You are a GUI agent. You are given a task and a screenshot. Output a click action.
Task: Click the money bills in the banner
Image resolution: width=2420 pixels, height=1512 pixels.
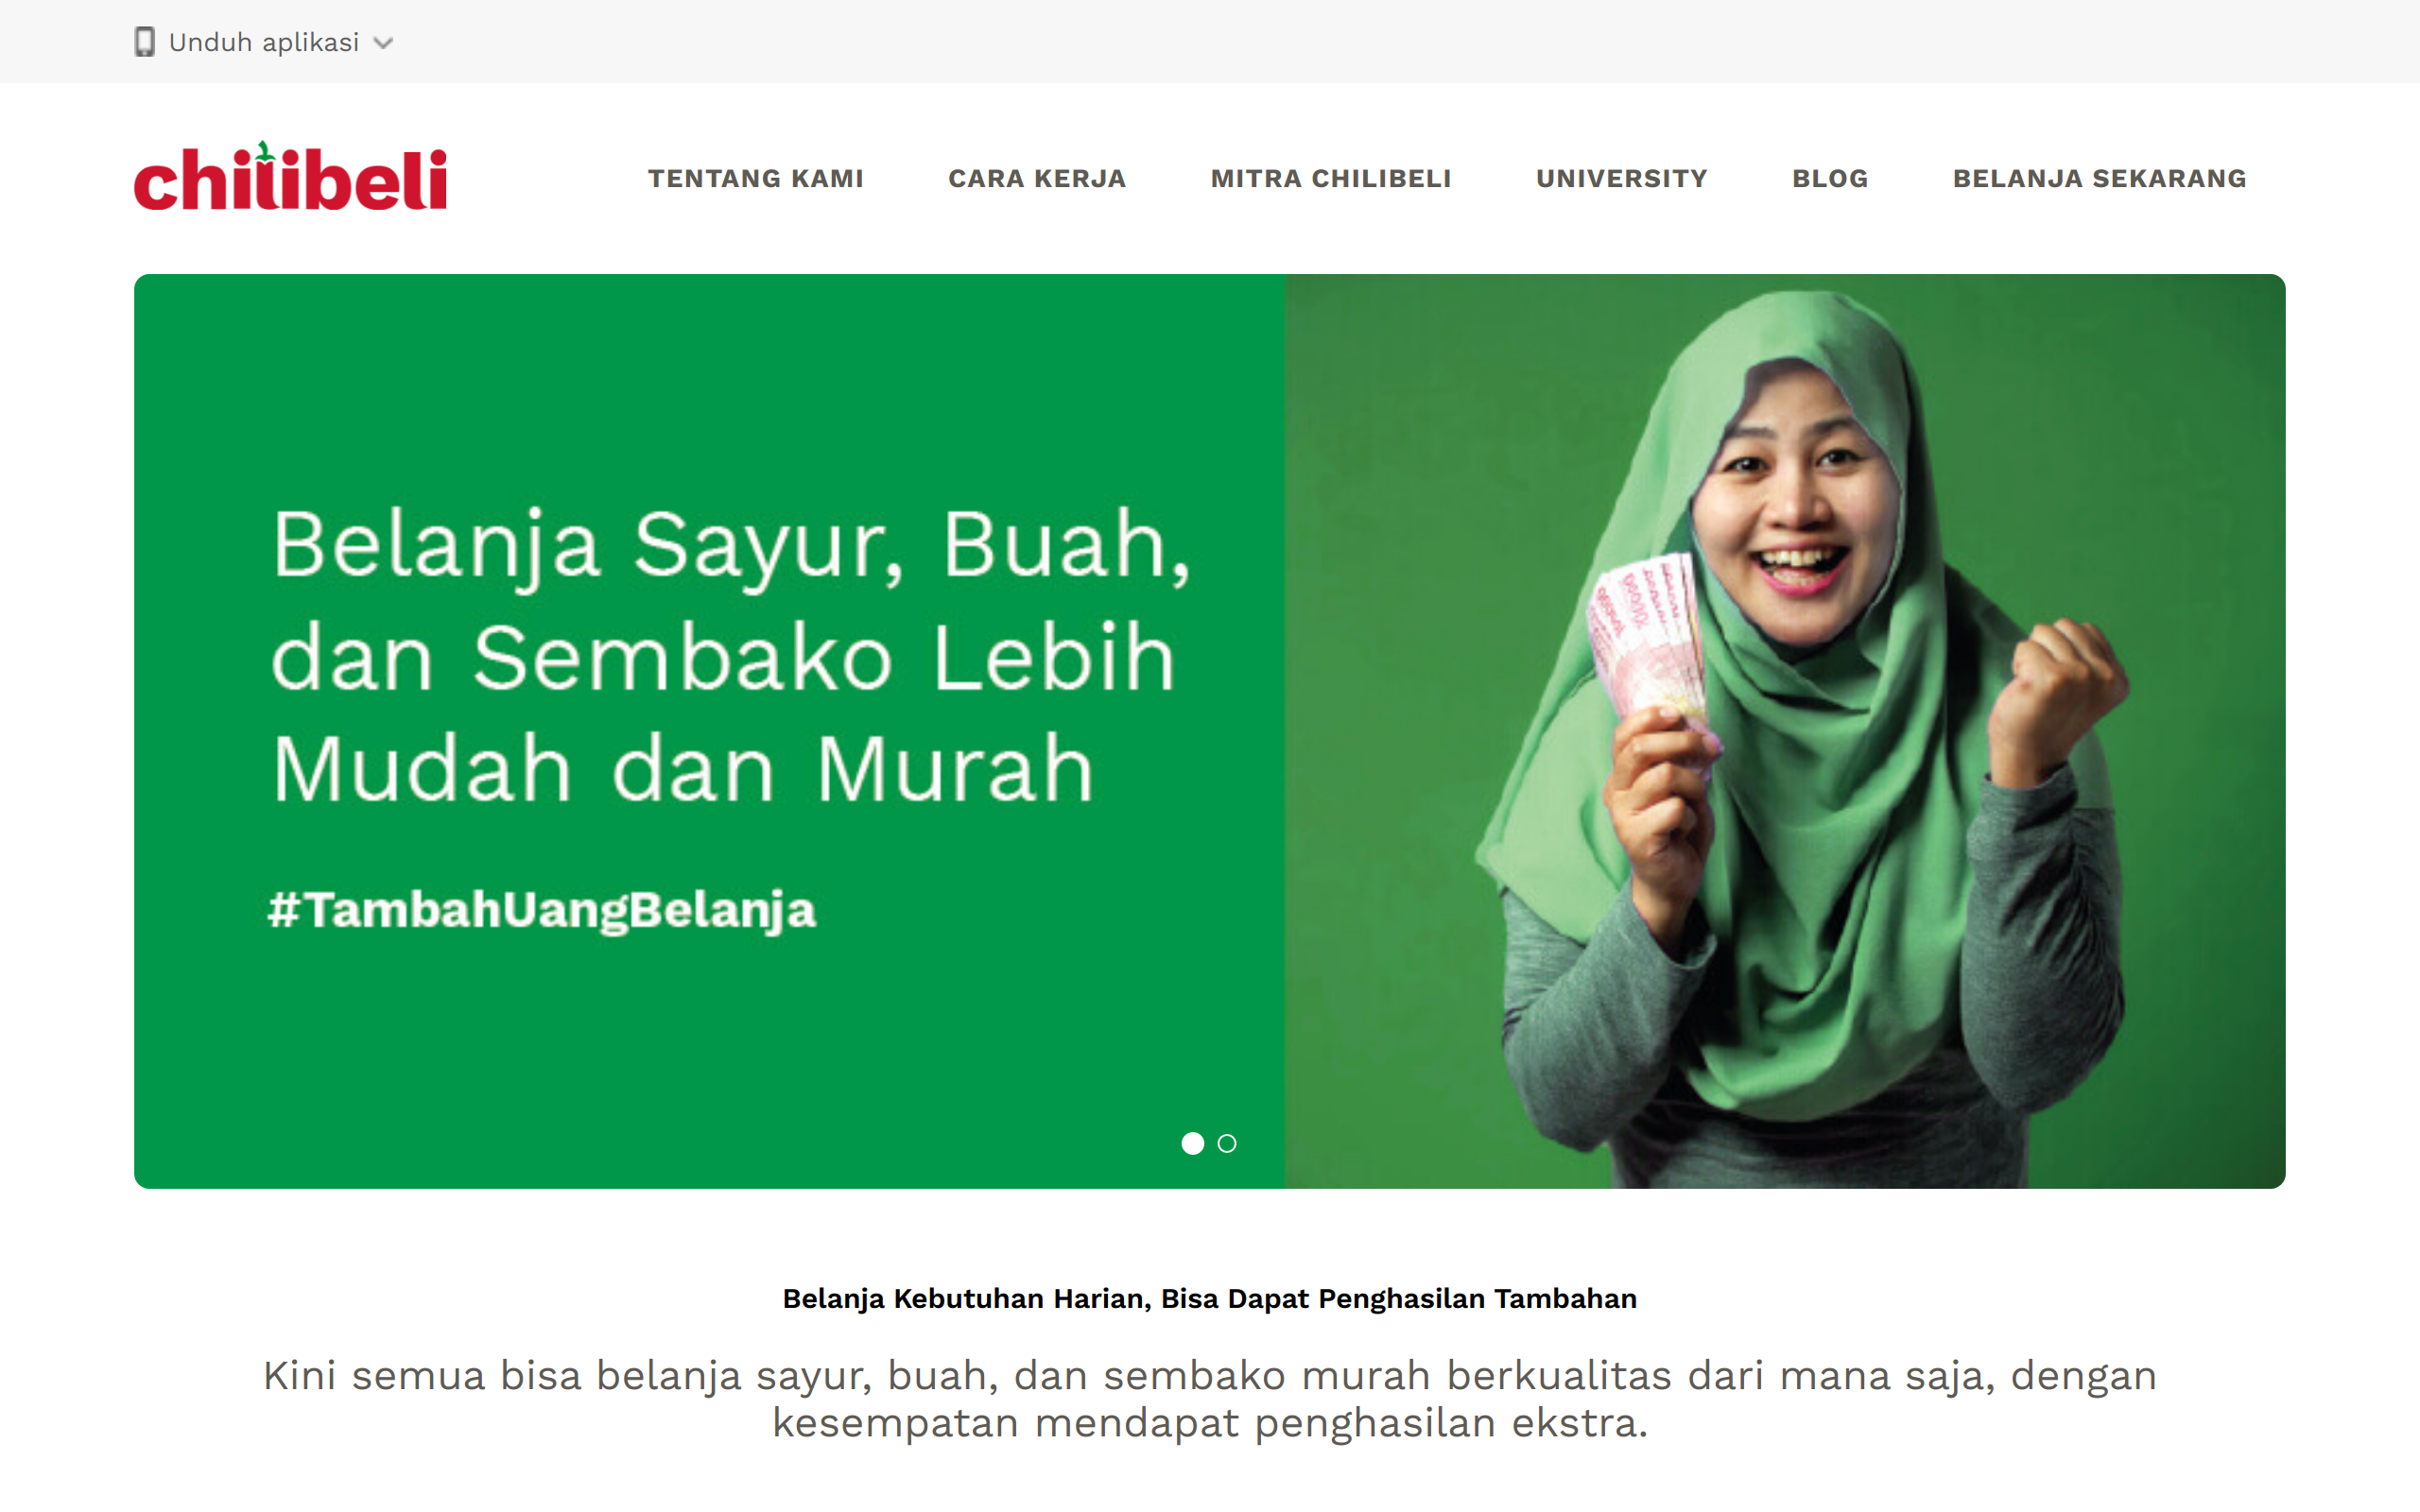pyautogui.click(x=1645, y=635)
